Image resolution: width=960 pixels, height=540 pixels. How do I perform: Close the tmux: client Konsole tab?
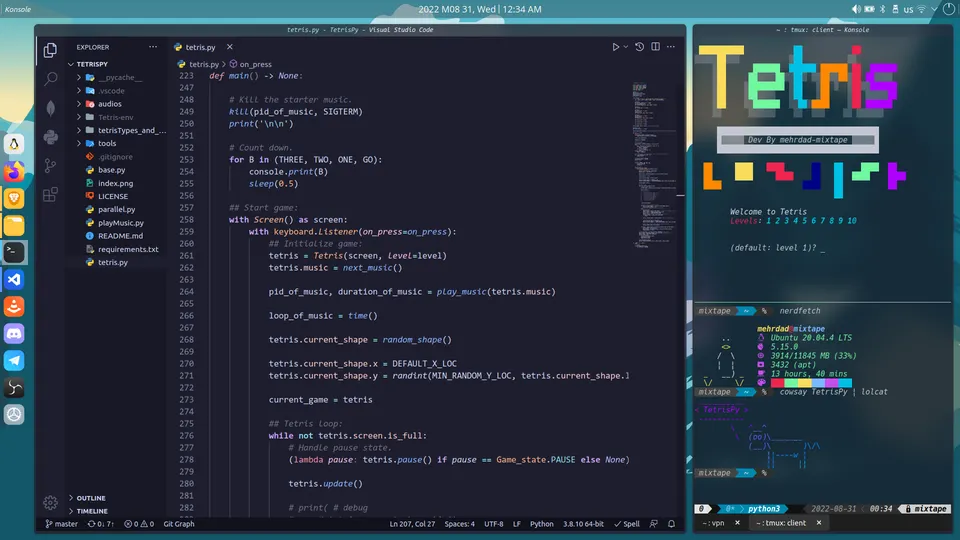(819, 523)
